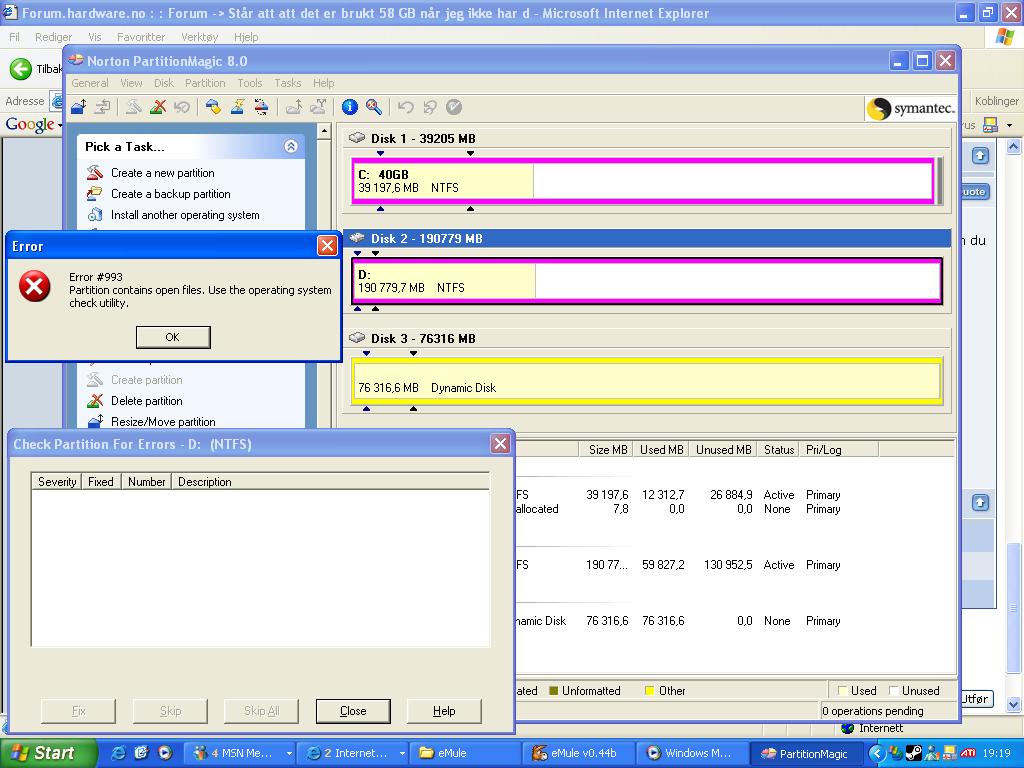Viewport: 1024px width, 768px height.
Task: Open the MSN Messenger taskbar group dropdown
Action: tap(289, 753)
